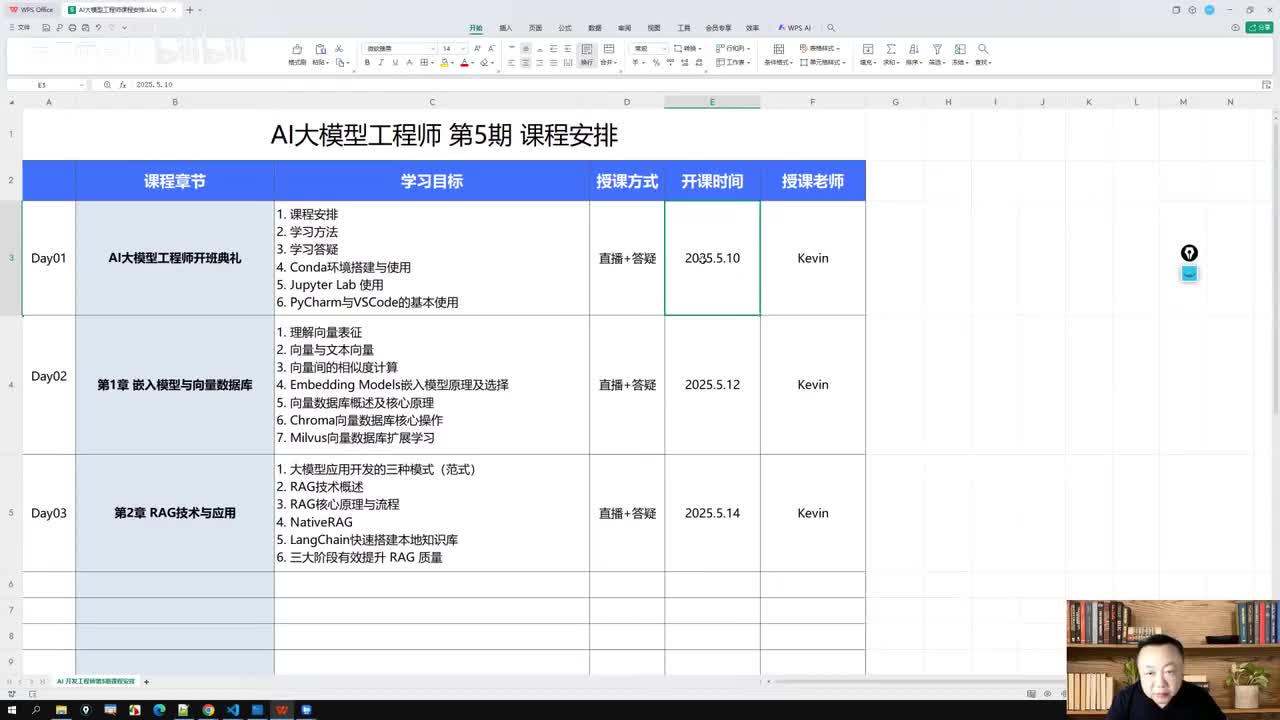Toggle align right button

point(540,62)
